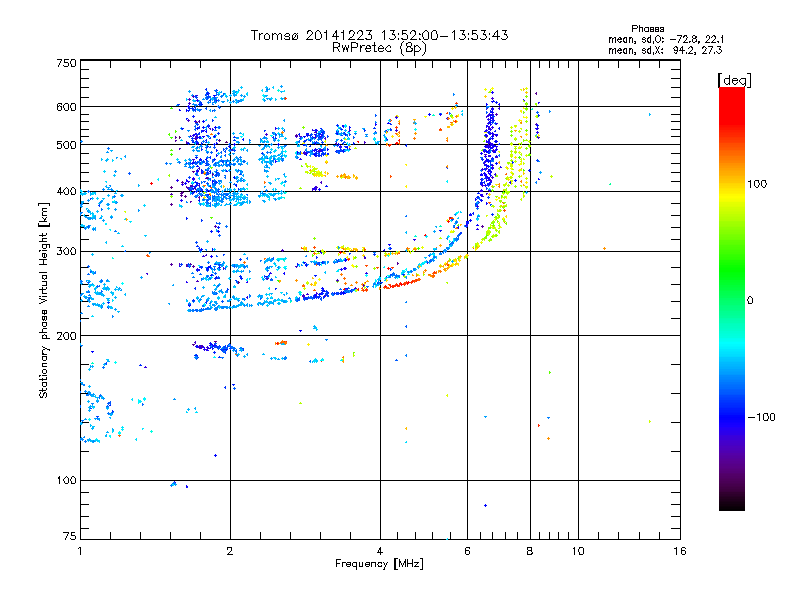Click the y-axis '200' tick label
This screenshot has width=800, height=600.
67,336
